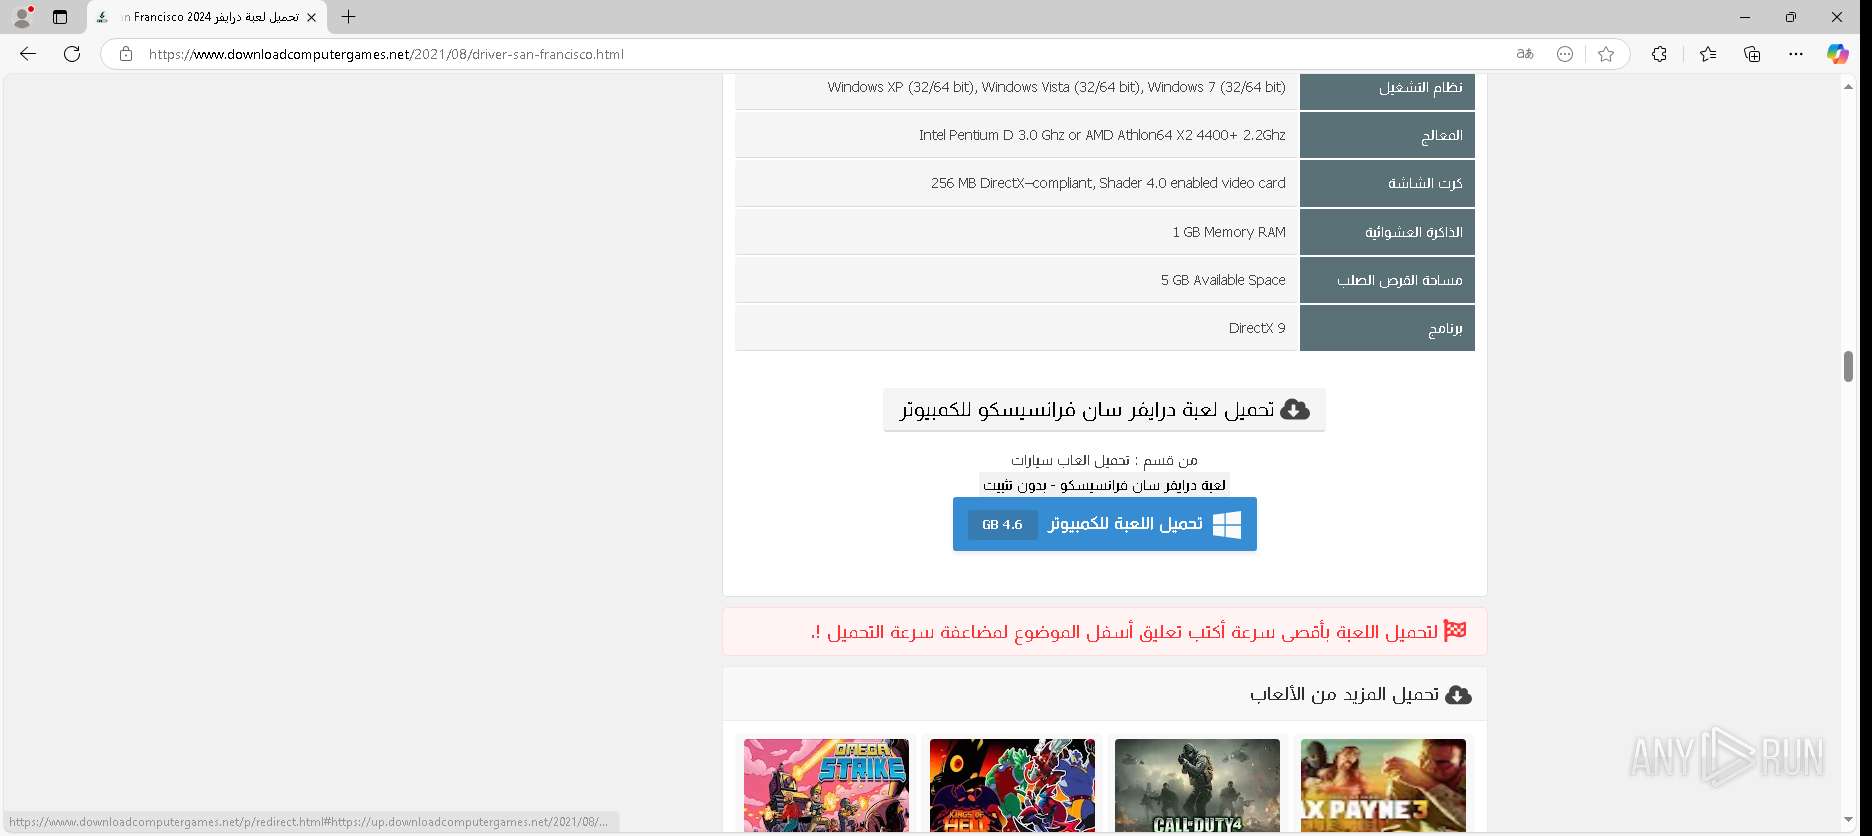Open a new tab with plus button
Screen dimensions: 1872x836
[x=348, y=17]
